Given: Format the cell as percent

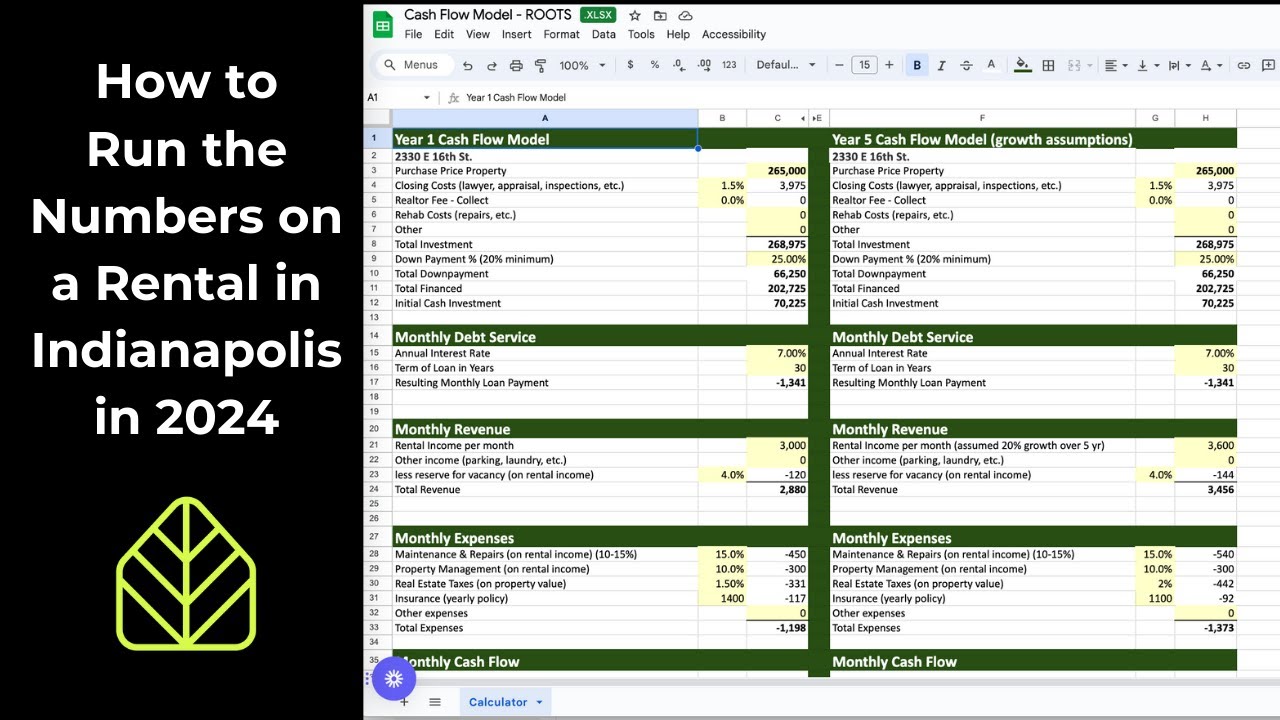Looking at the screenshot, I should (655, 65).
